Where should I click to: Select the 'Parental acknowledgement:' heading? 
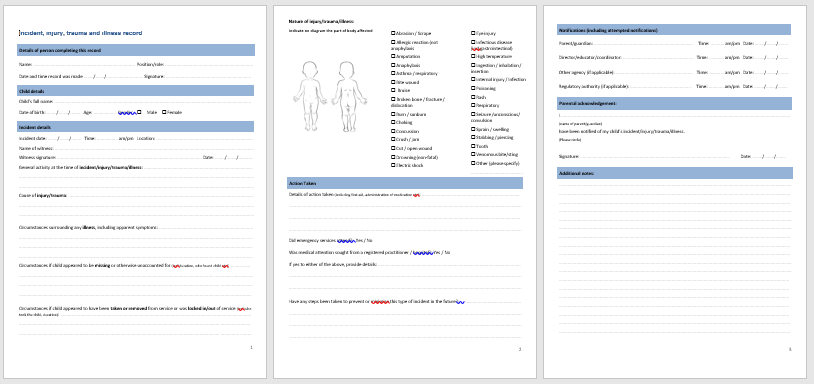[x=674, y=103]
